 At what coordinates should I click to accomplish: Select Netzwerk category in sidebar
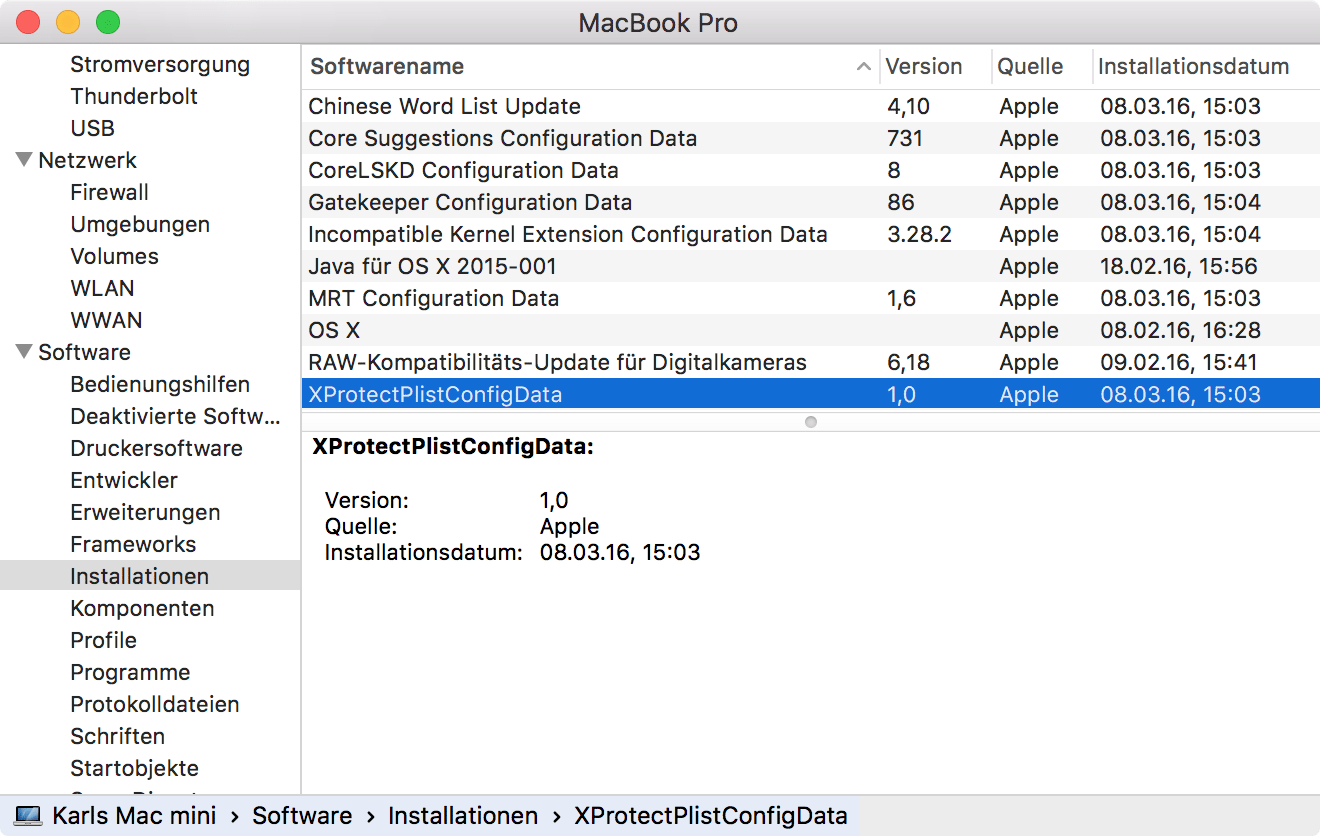[87, 160]
